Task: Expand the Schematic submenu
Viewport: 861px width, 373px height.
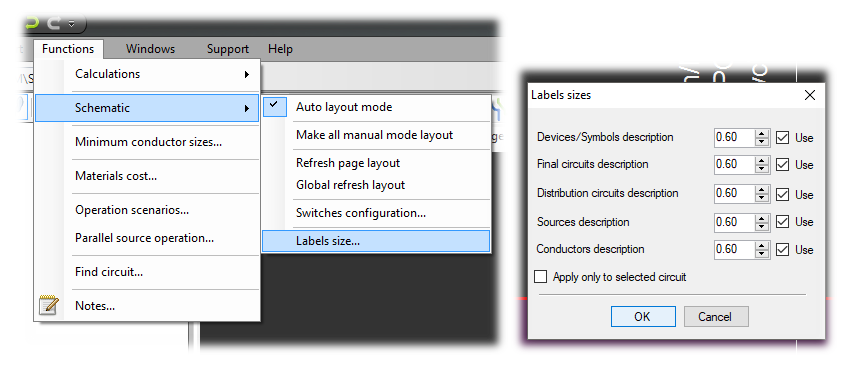Action: pyautogui.click(x=147, y=108)
